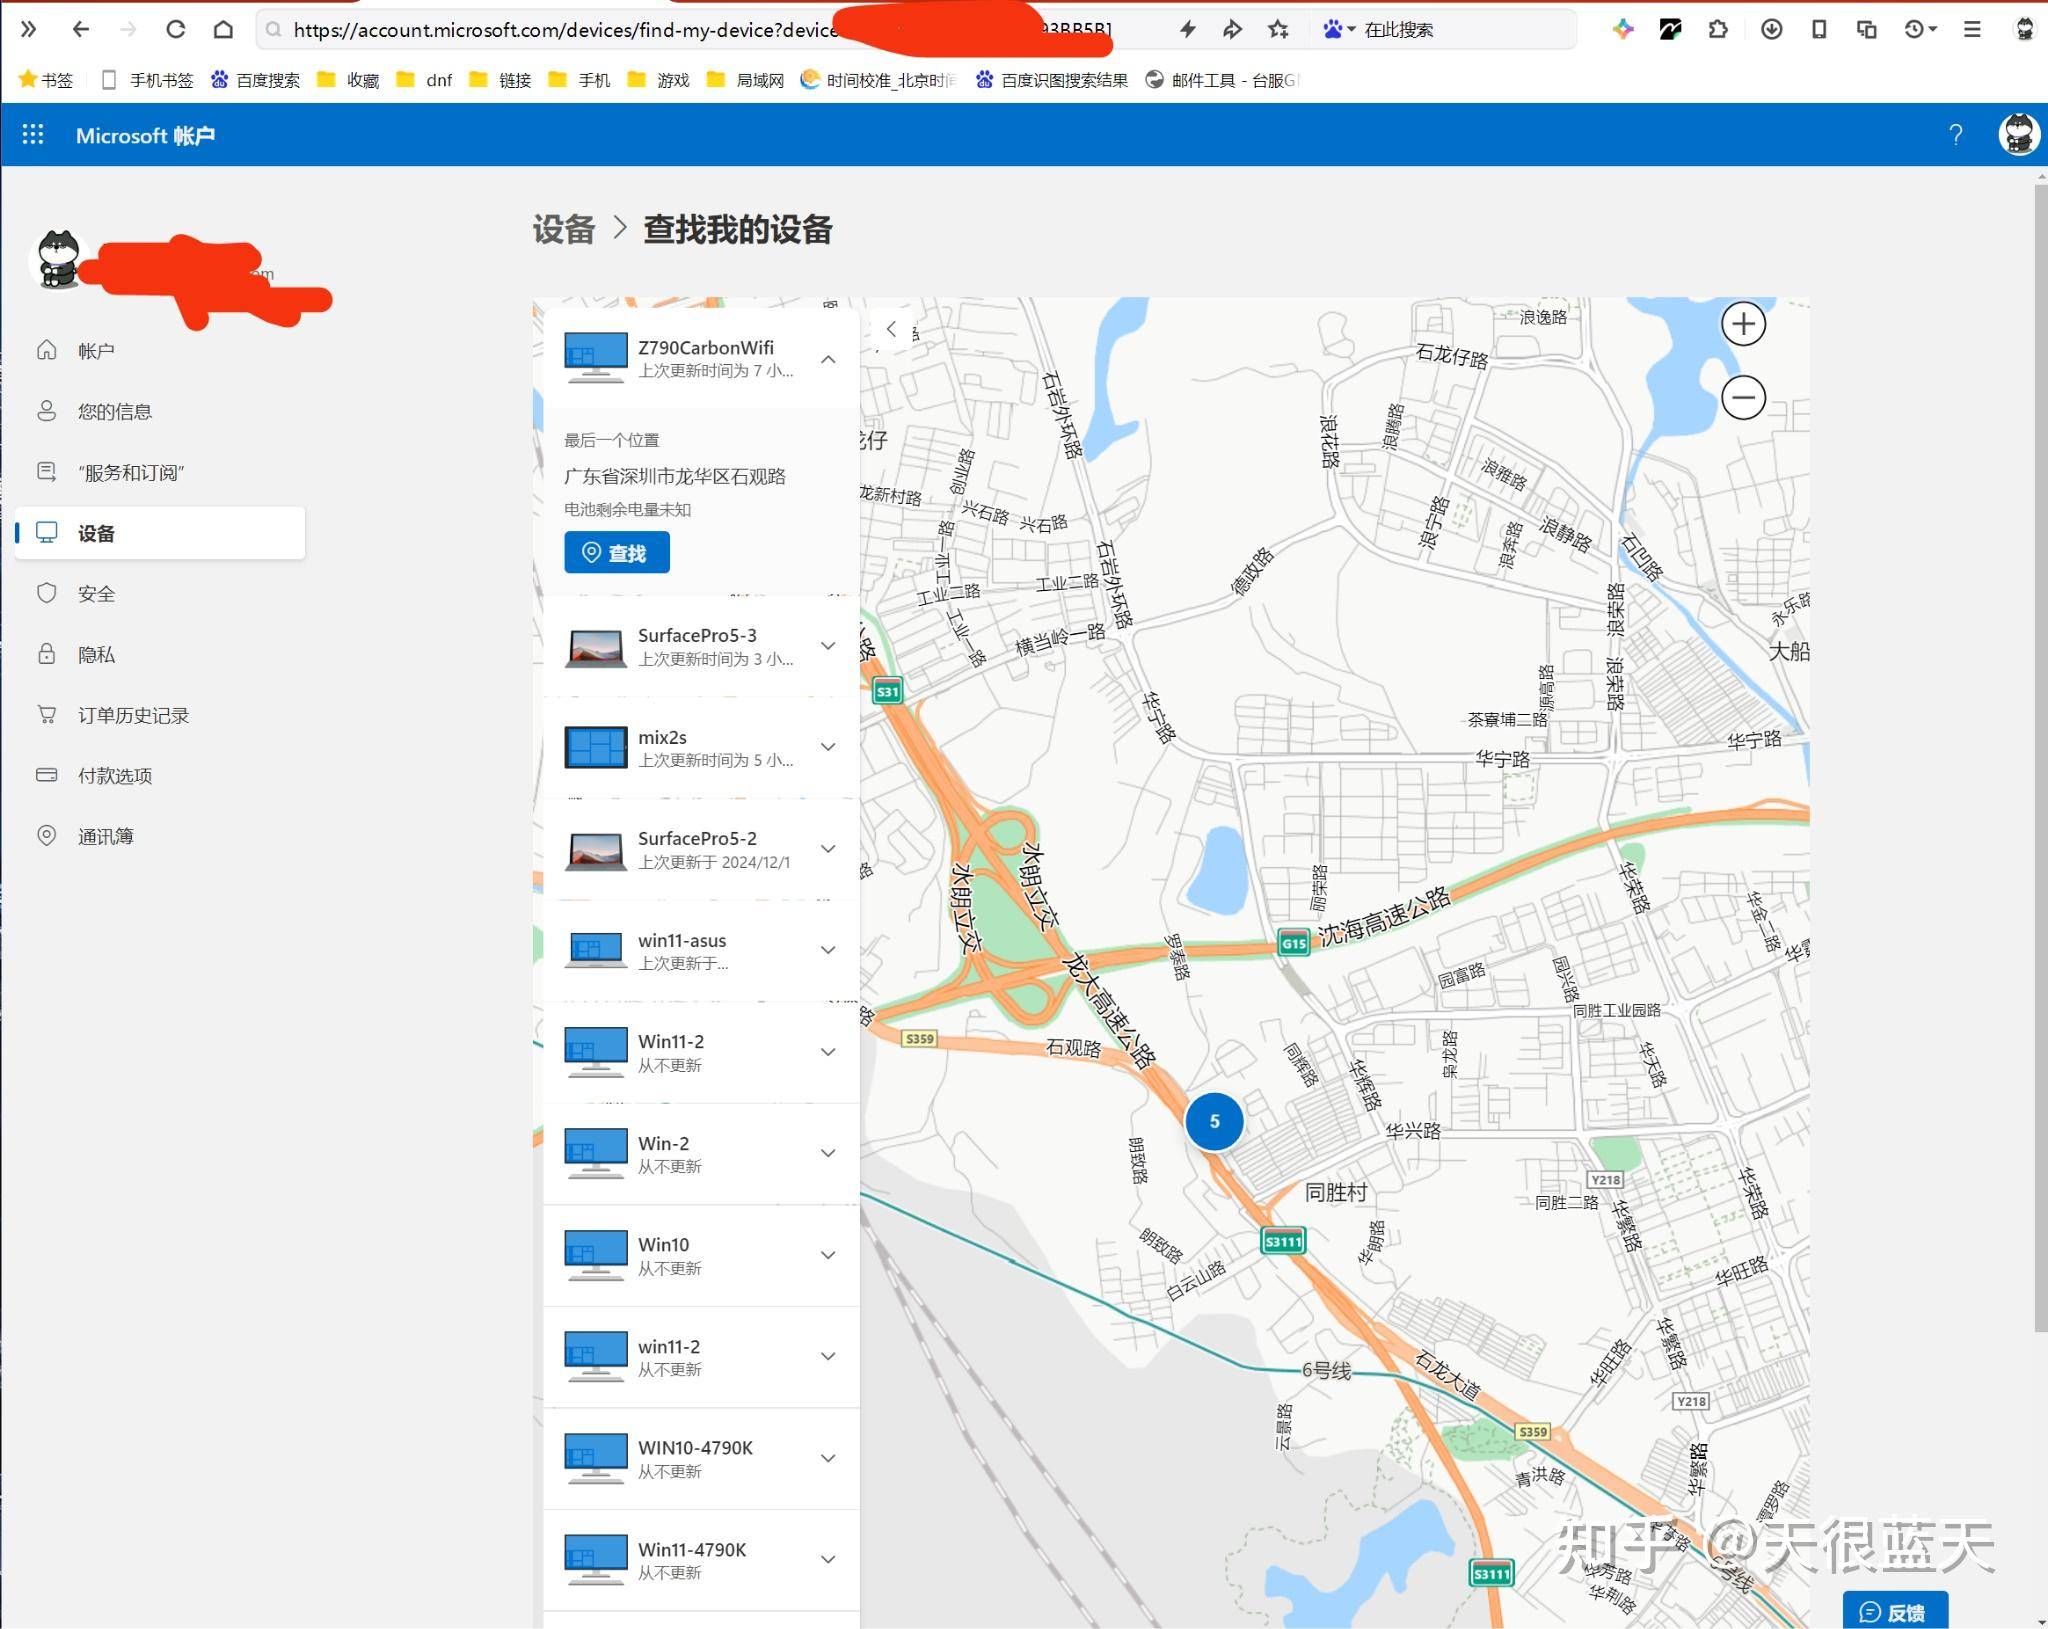Open the 局域网 bookmarks folder

[x=746, y=80]
